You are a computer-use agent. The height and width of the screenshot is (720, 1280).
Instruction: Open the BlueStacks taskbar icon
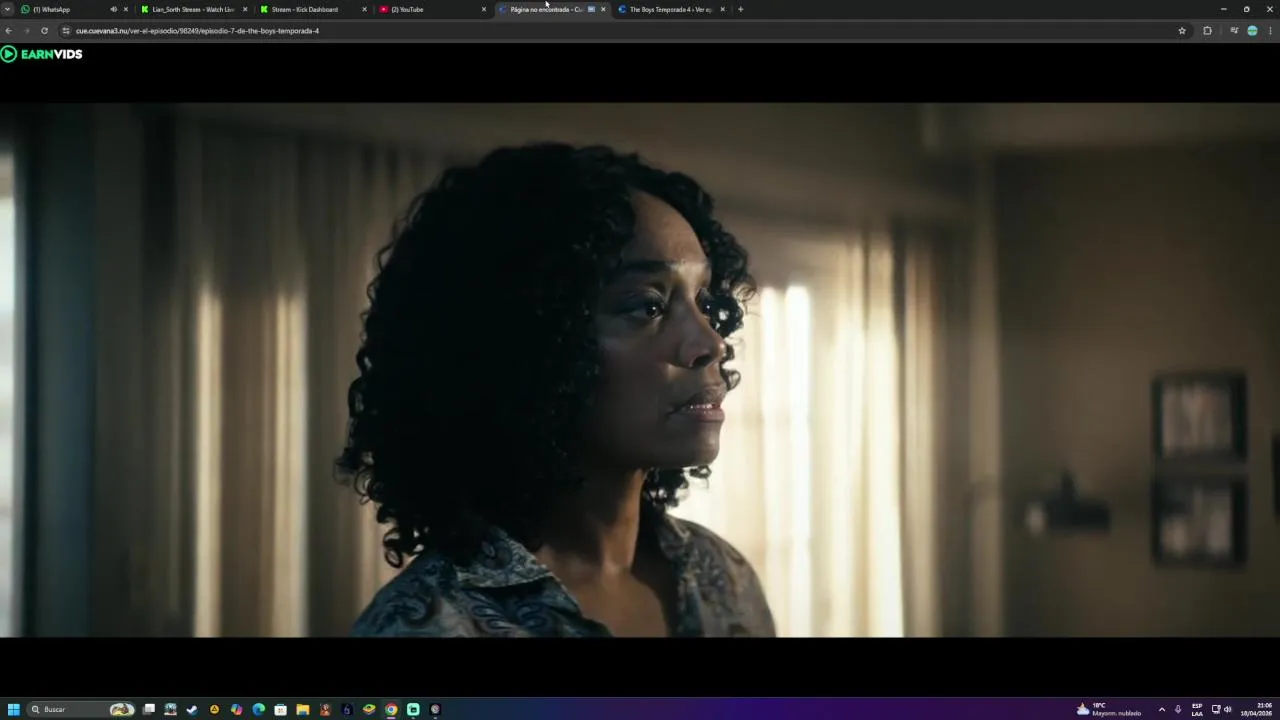(369, 709)
